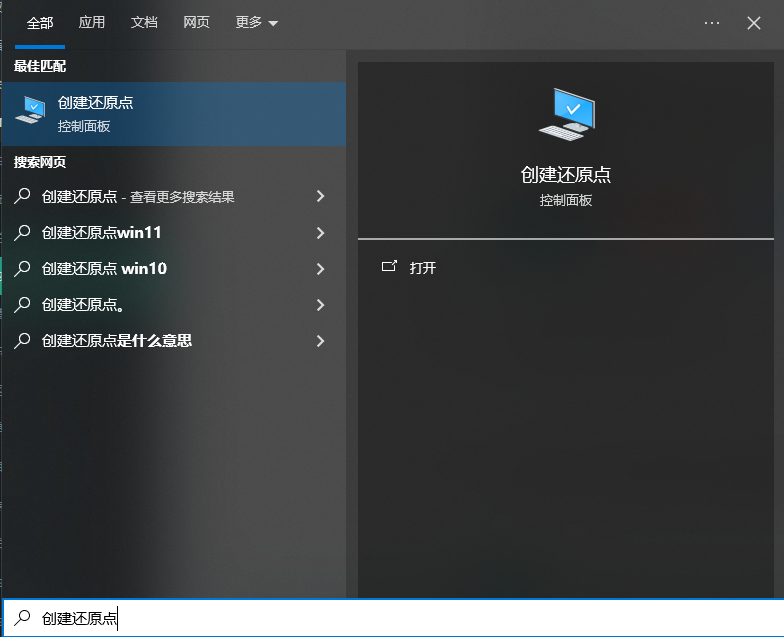Click search icon beside 创建还原点win11
Viewport: 784px width, 637px height.
point(22,232)
